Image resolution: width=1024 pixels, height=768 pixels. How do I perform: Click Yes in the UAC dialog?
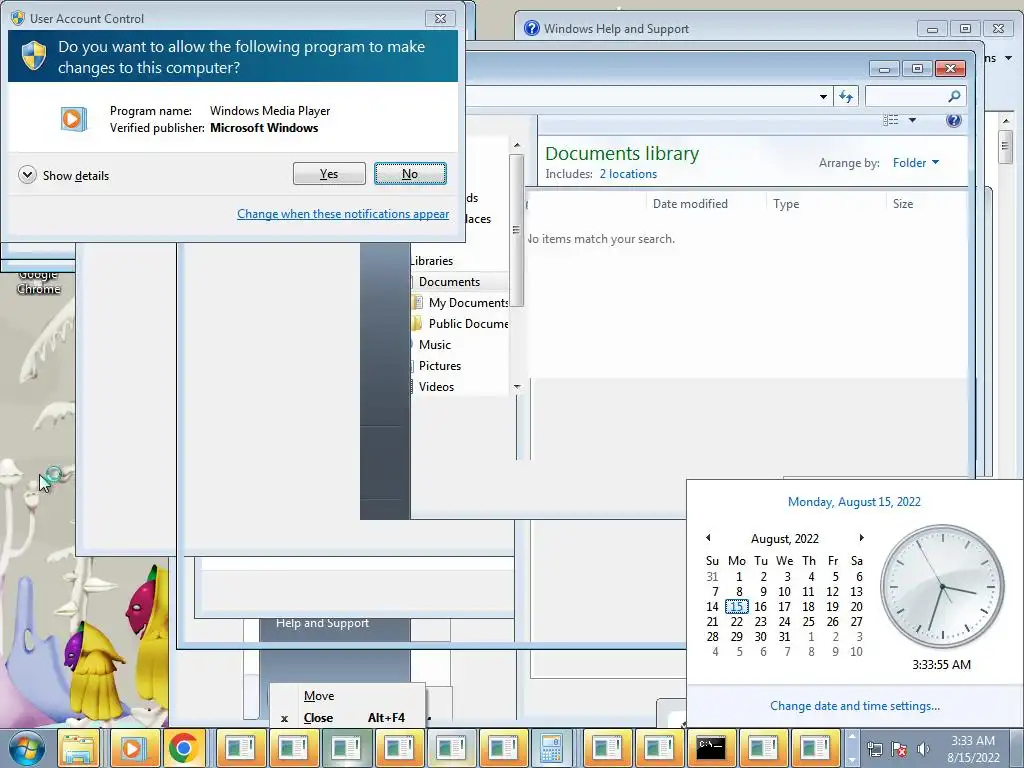[x=329, y=174]
